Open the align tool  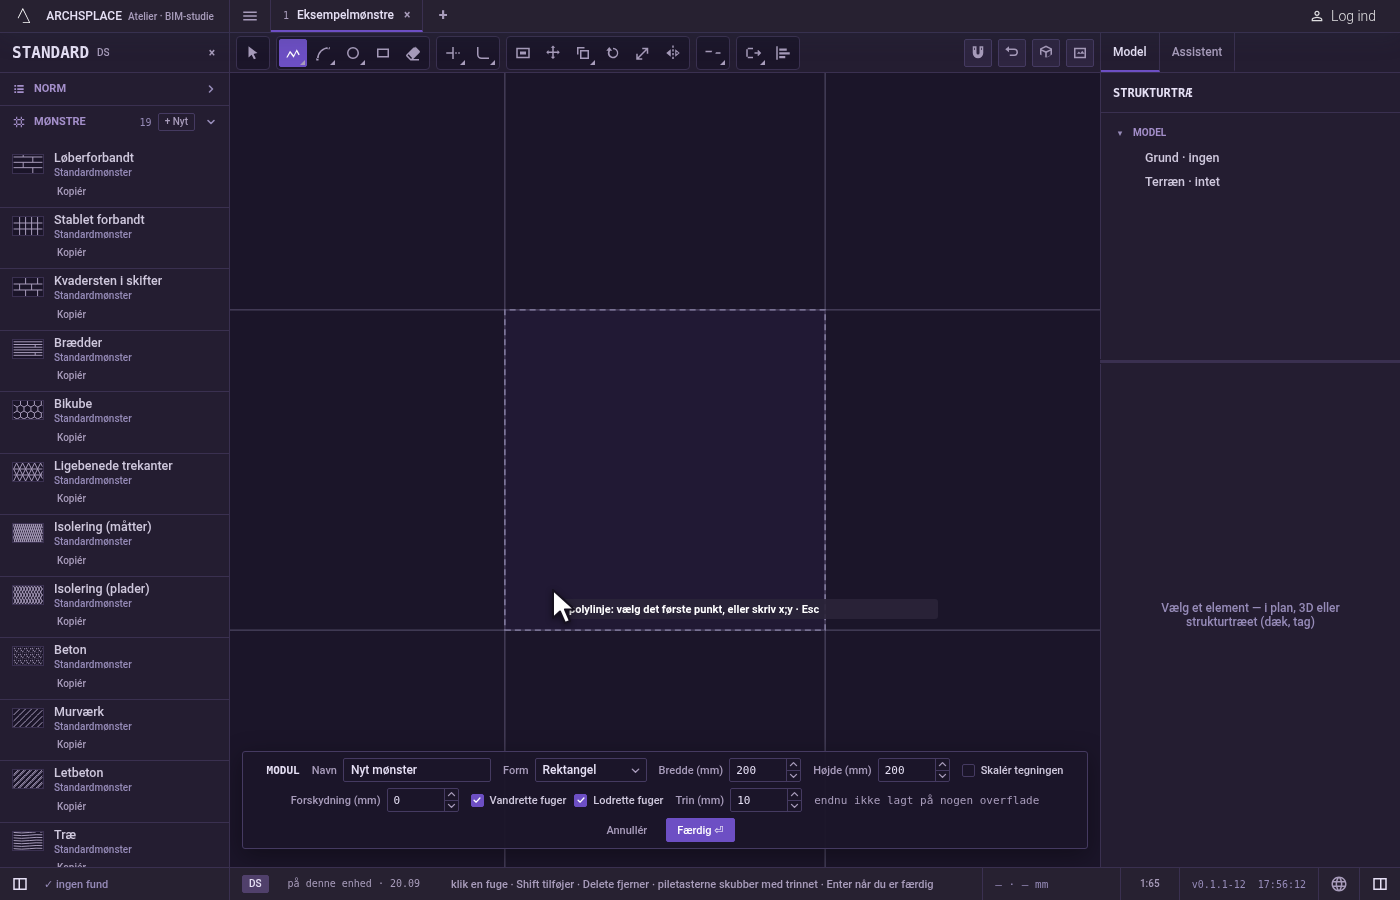pos(783,53)
